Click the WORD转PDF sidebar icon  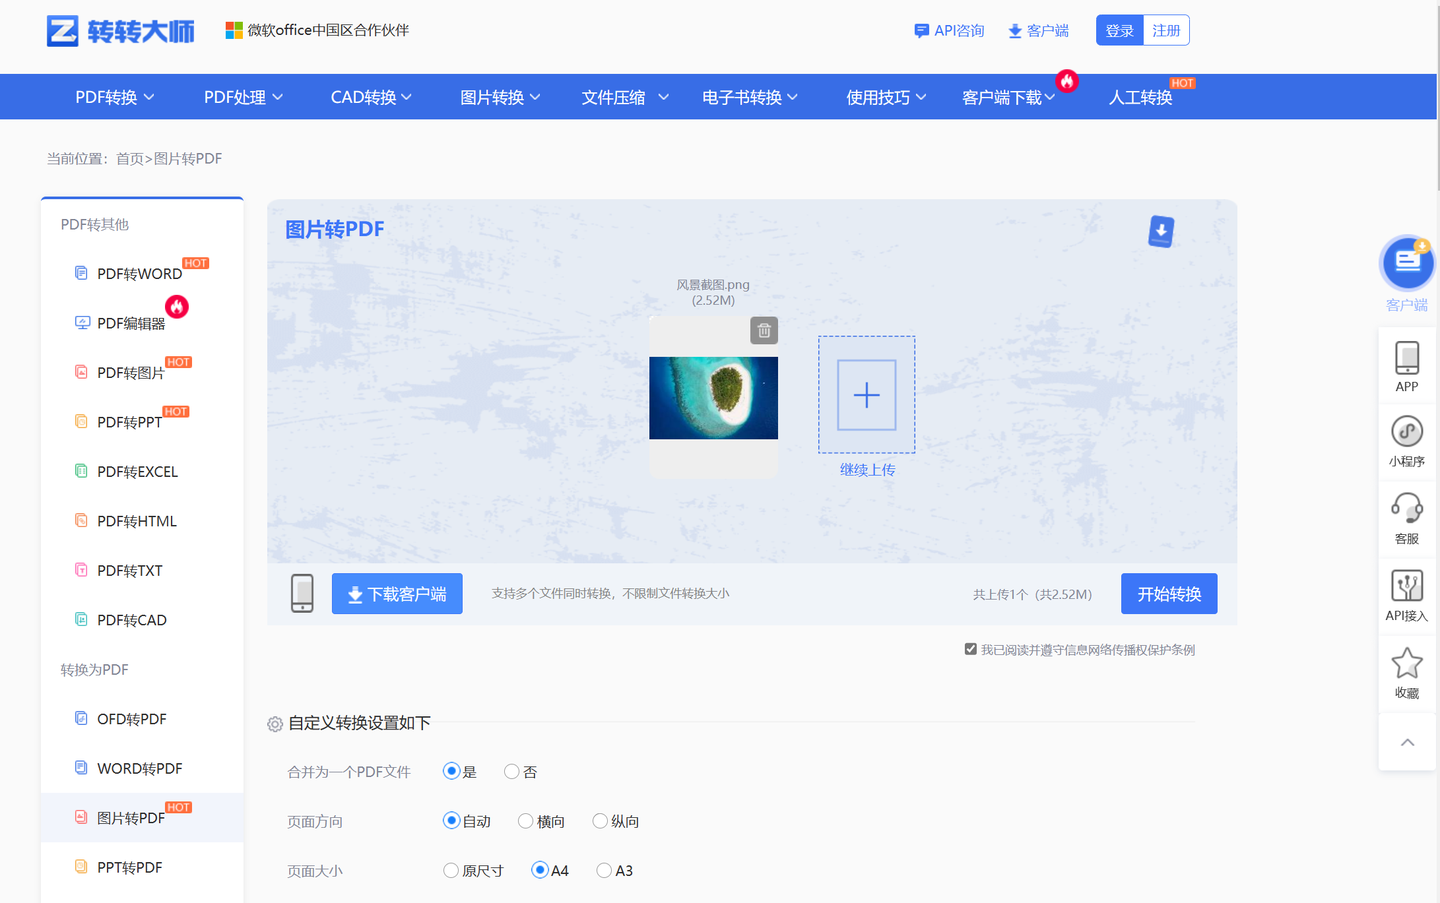81,768
